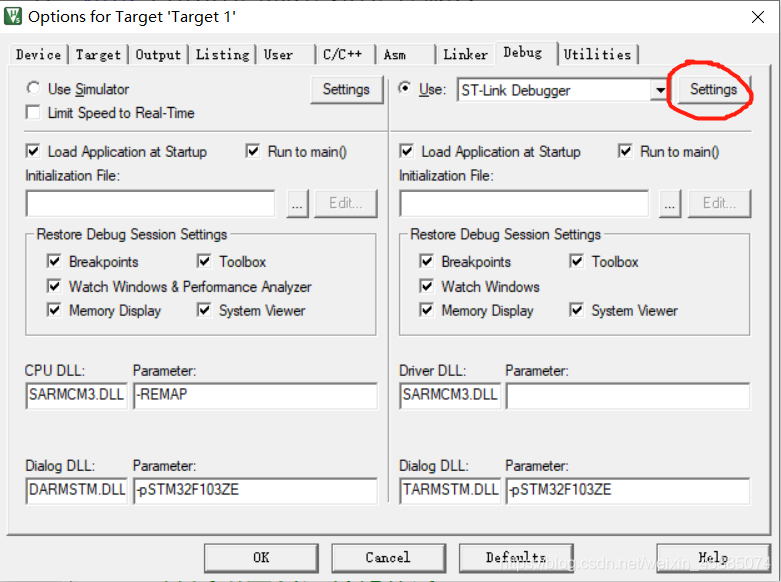Click simulator Initialization File field
This screenshot has height=582, width=781.
click(x=150, y=203)
